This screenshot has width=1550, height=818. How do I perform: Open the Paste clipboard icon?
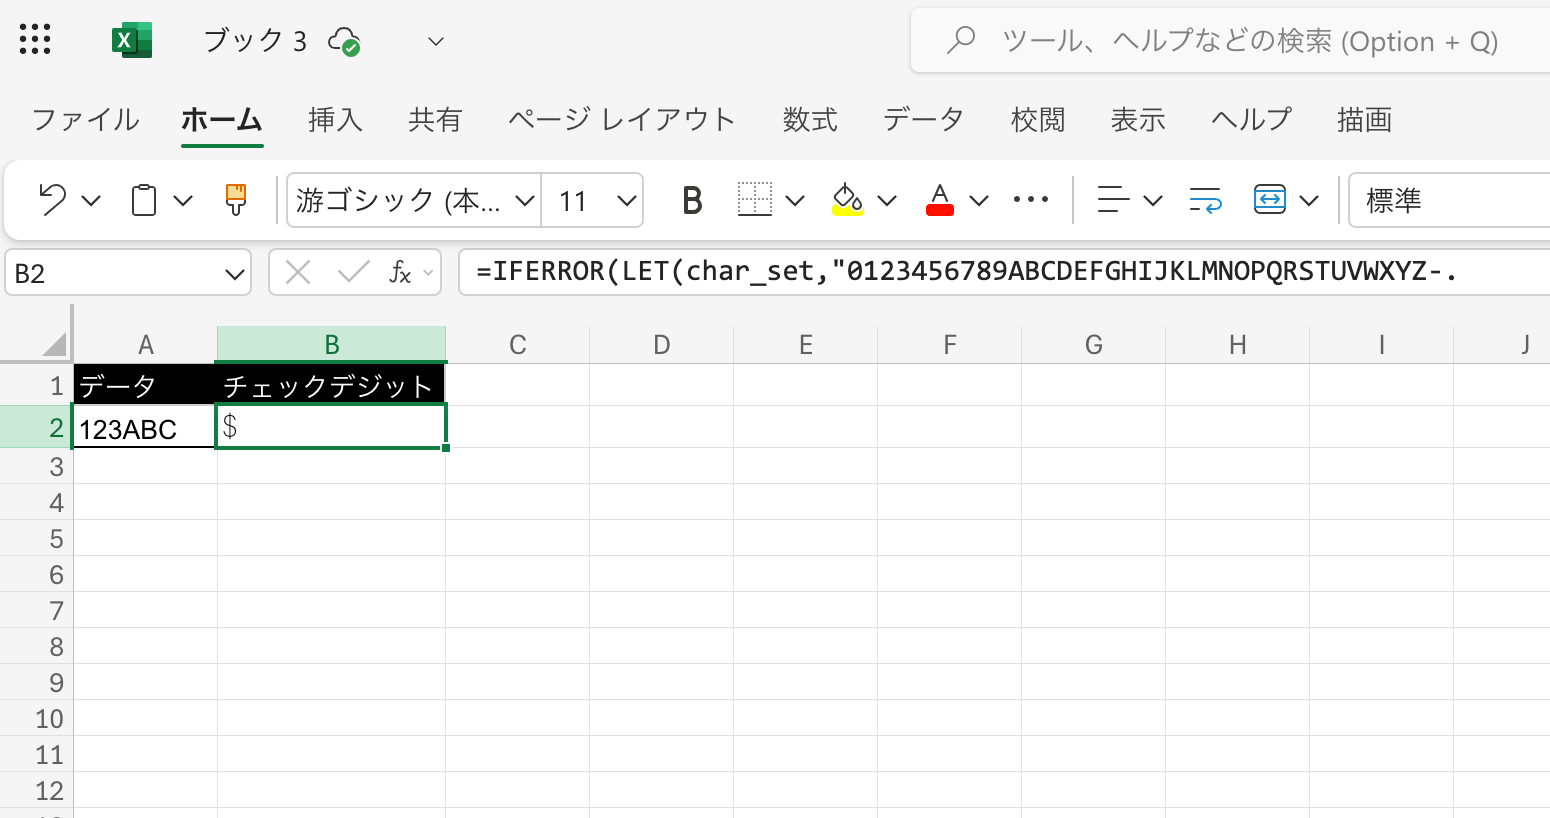click(145, 200)
